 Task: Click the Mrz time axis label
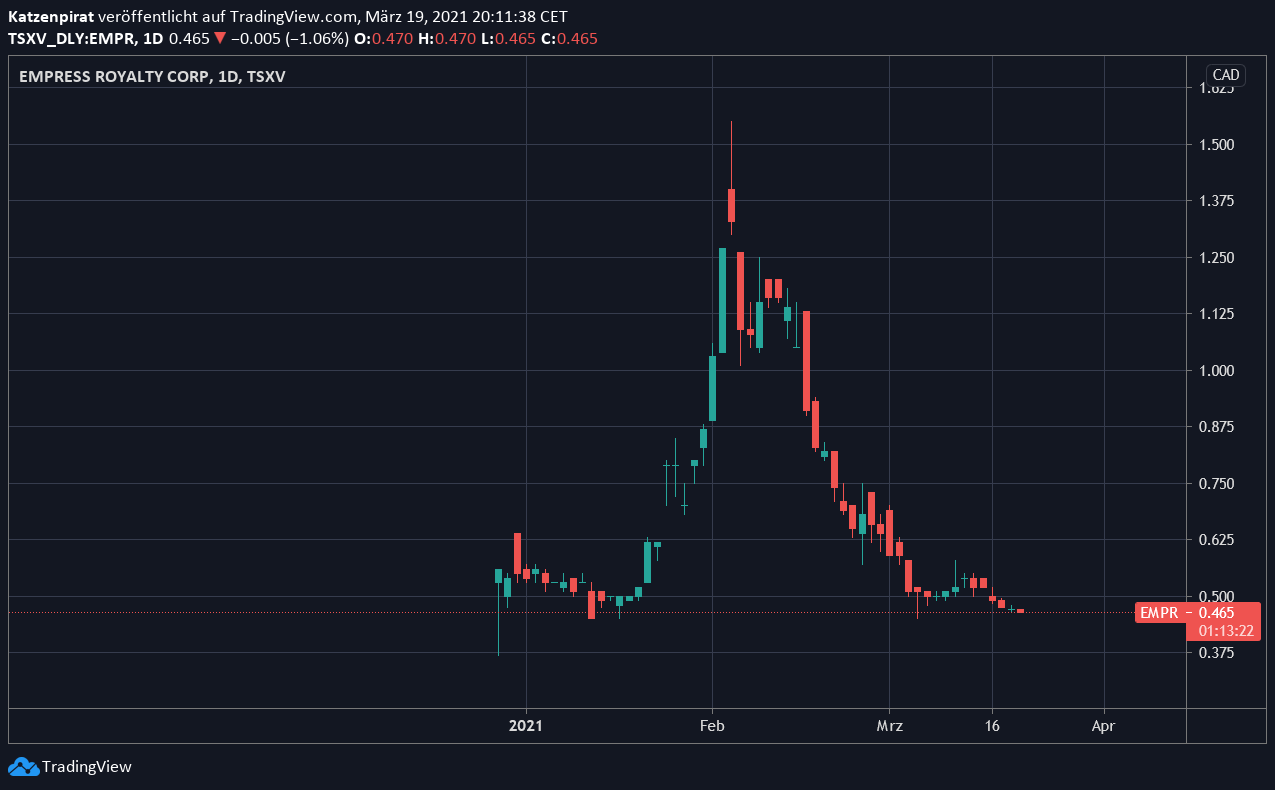tap(889, 726)
